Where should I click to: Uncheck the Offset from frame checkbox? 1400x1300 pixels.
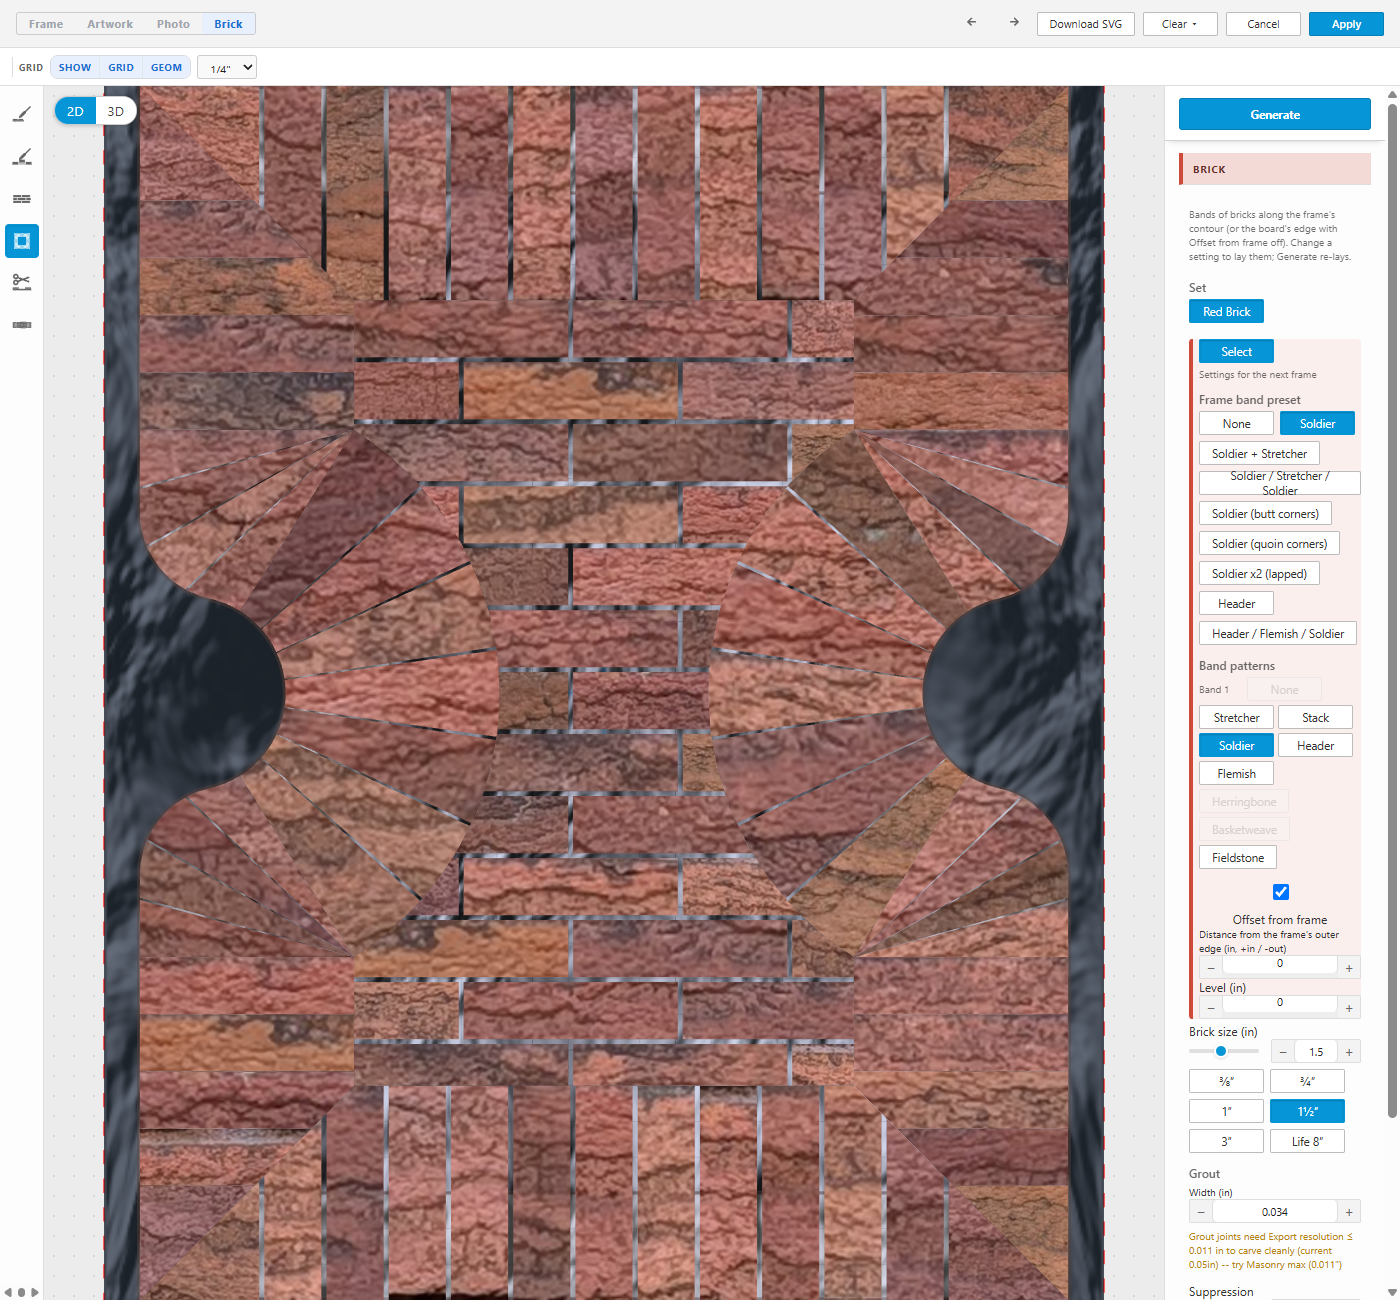(1281, 892)
